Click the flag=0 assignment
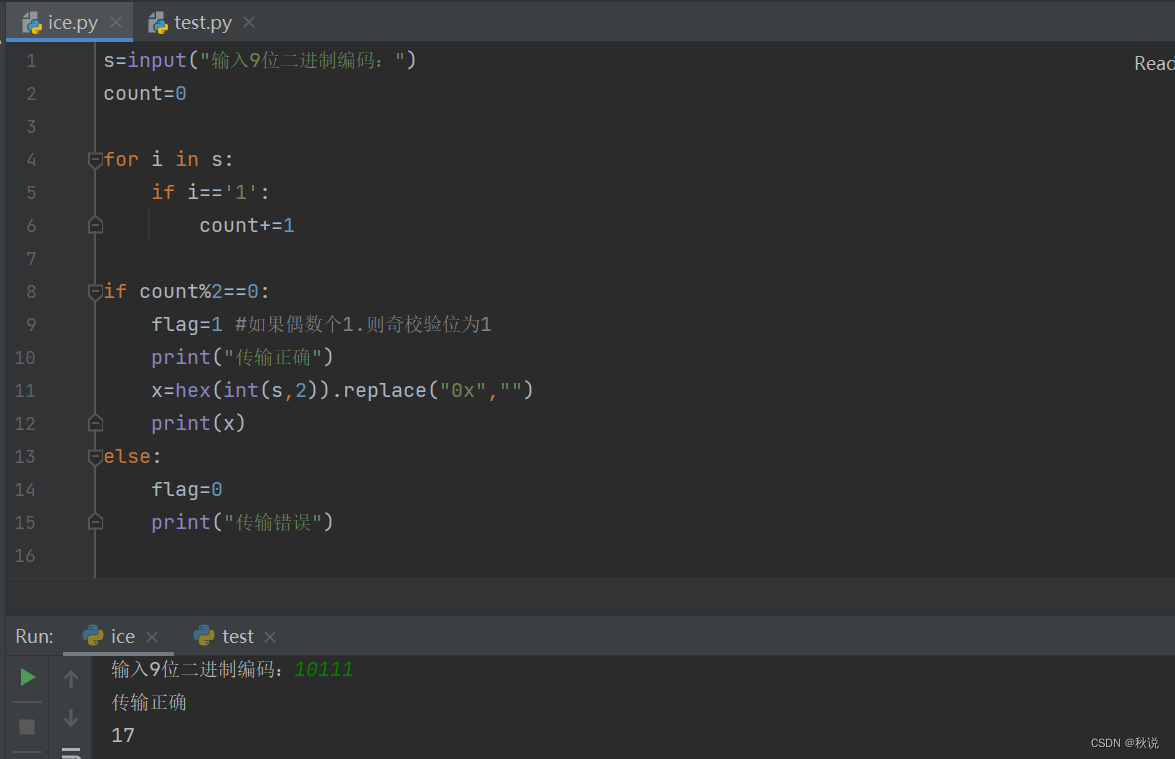 (x=187, y=489)
